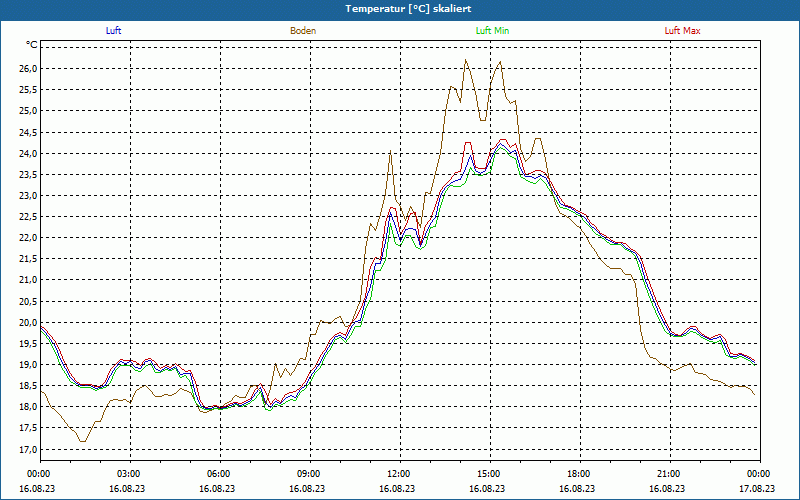Click the chart title 'Temperatur [°C] skaliert'
Image resolution: width=800 pixels, height=500 pixels.
click(408, 9)
